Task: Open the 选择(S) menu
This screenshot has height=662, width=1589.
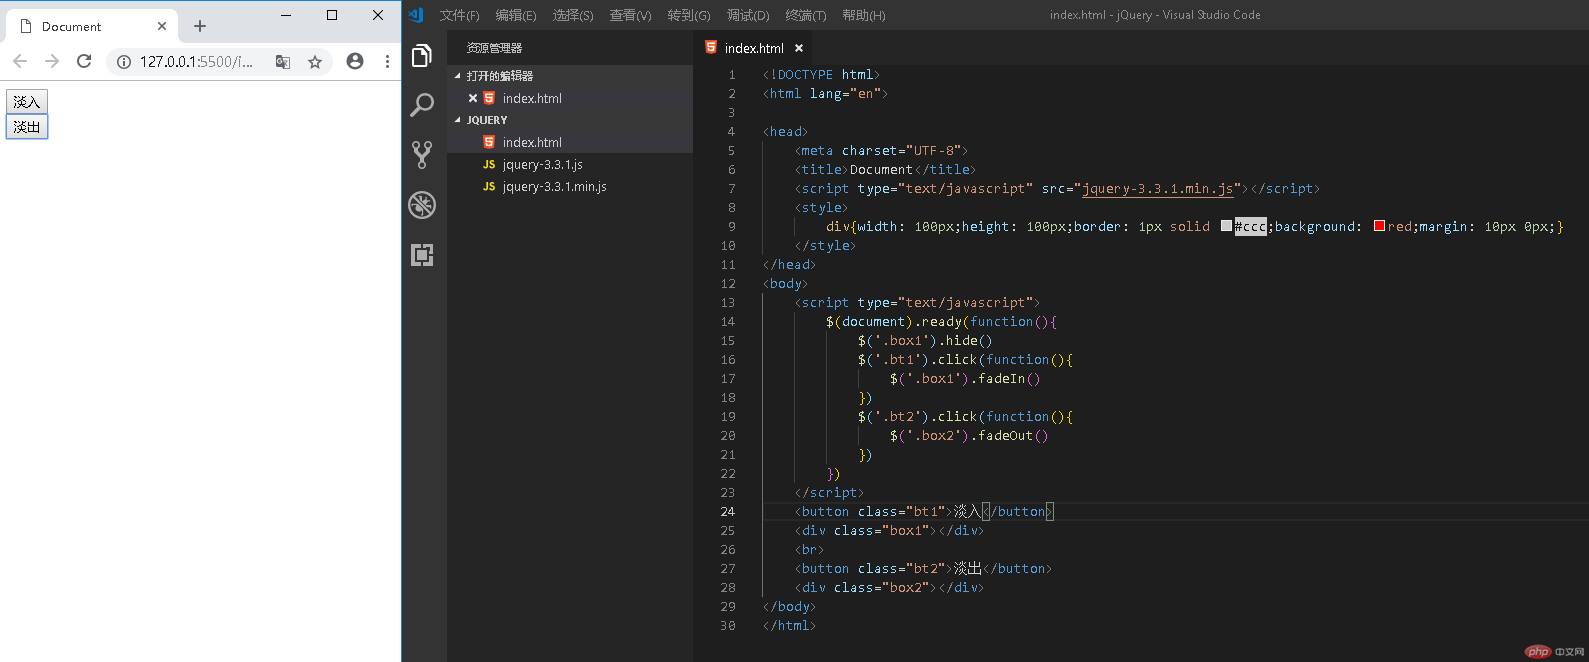Action: pos(573,15)
